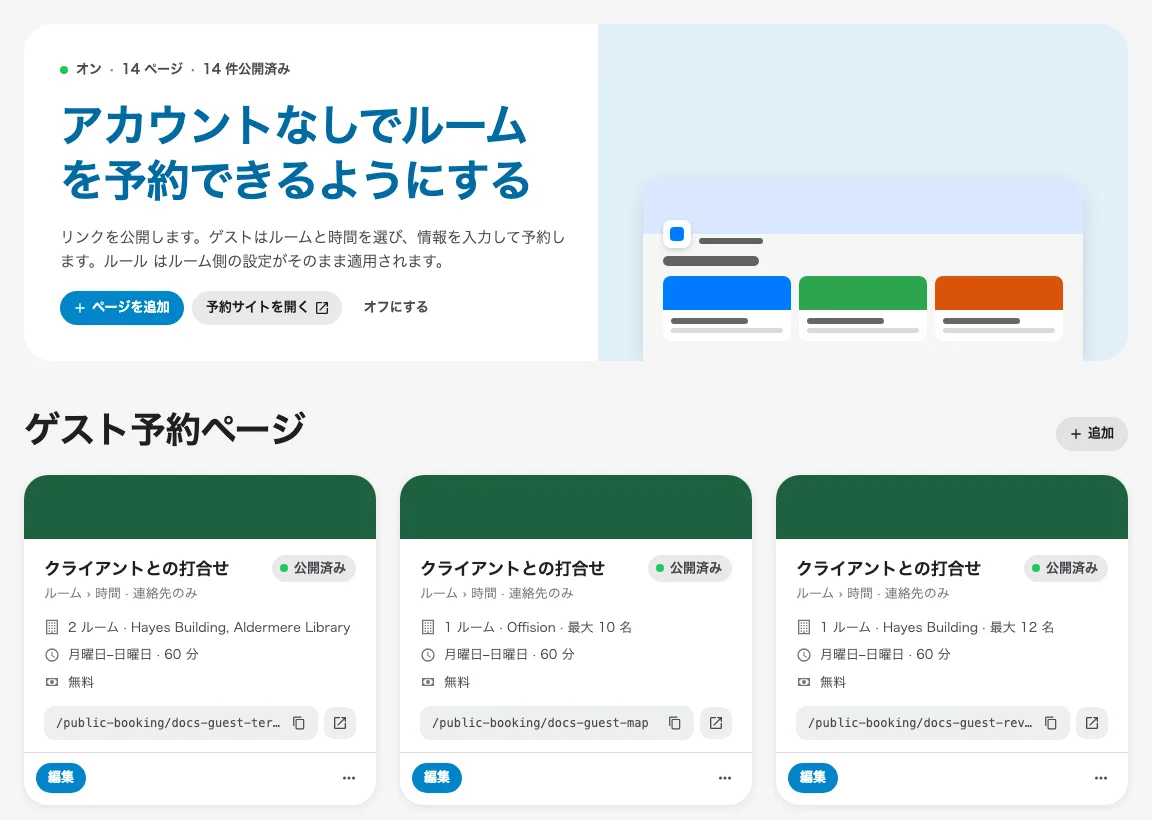Viewport: 1152px width, 820px height.
Task: Open 予約サイトを開く booking site button
Action: pyautogui.click(x=267, y=307)
